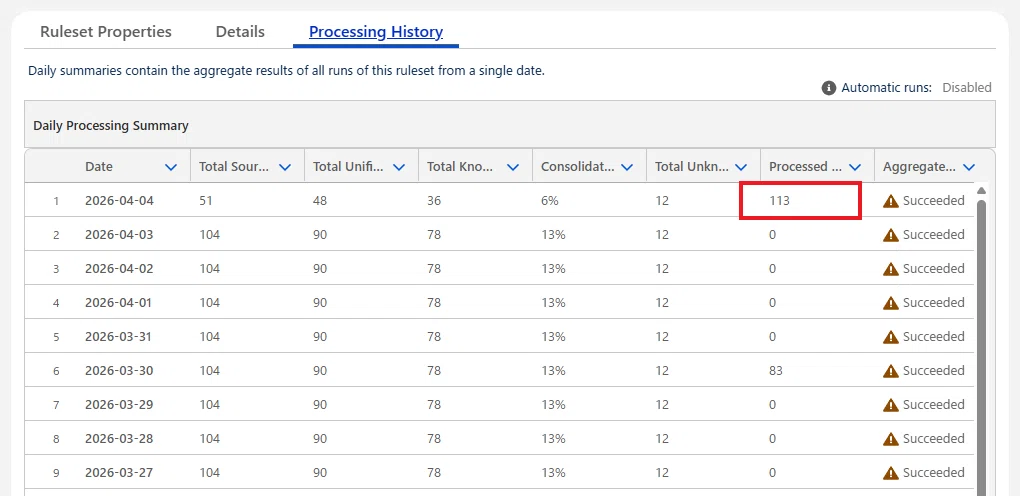Viewport: 1020px width, 496px height.
Task: Click total unknown 12 in 2026-04-04 row
Action: [x=662, y=200]
